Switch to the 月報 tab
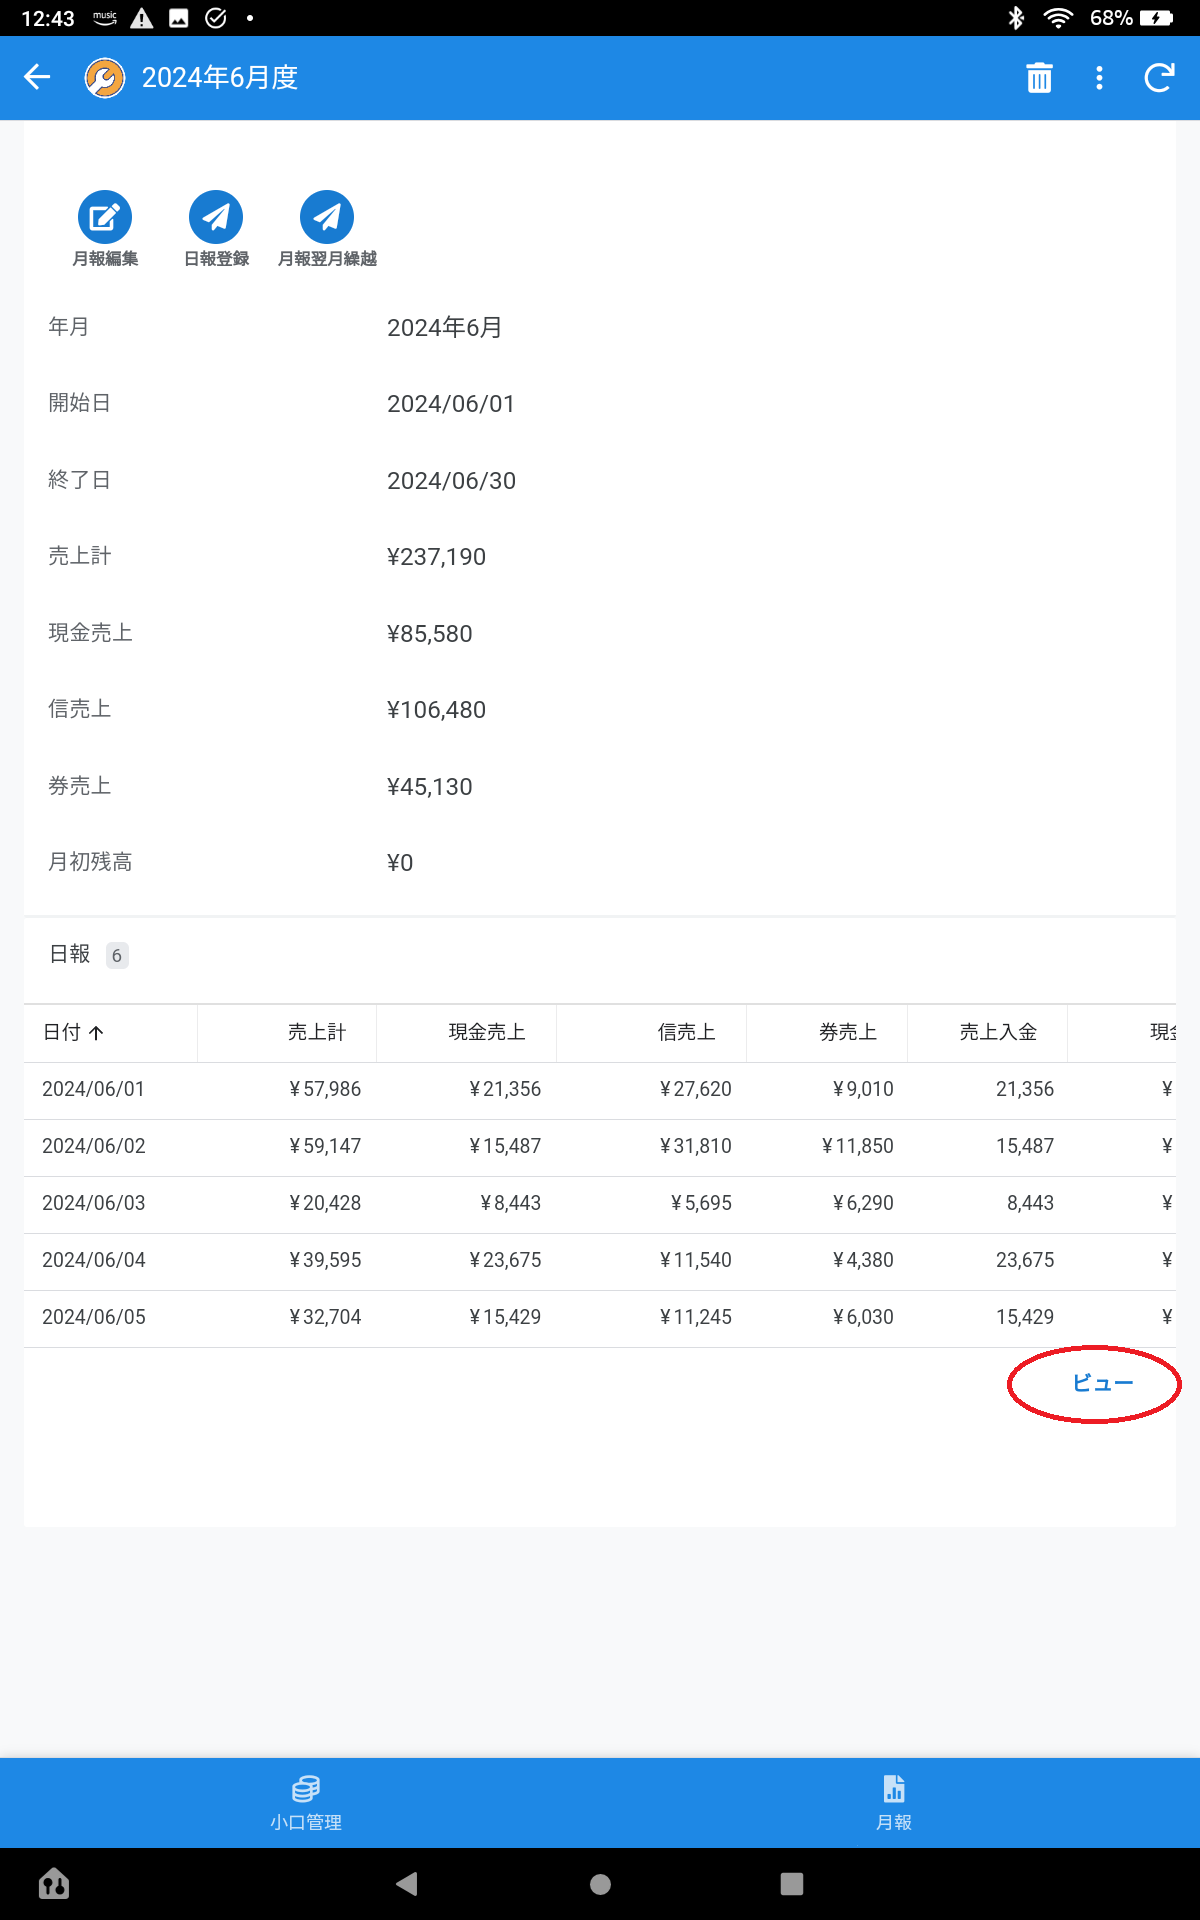Screen dimensions: 1200x1920 [894, 1803]
